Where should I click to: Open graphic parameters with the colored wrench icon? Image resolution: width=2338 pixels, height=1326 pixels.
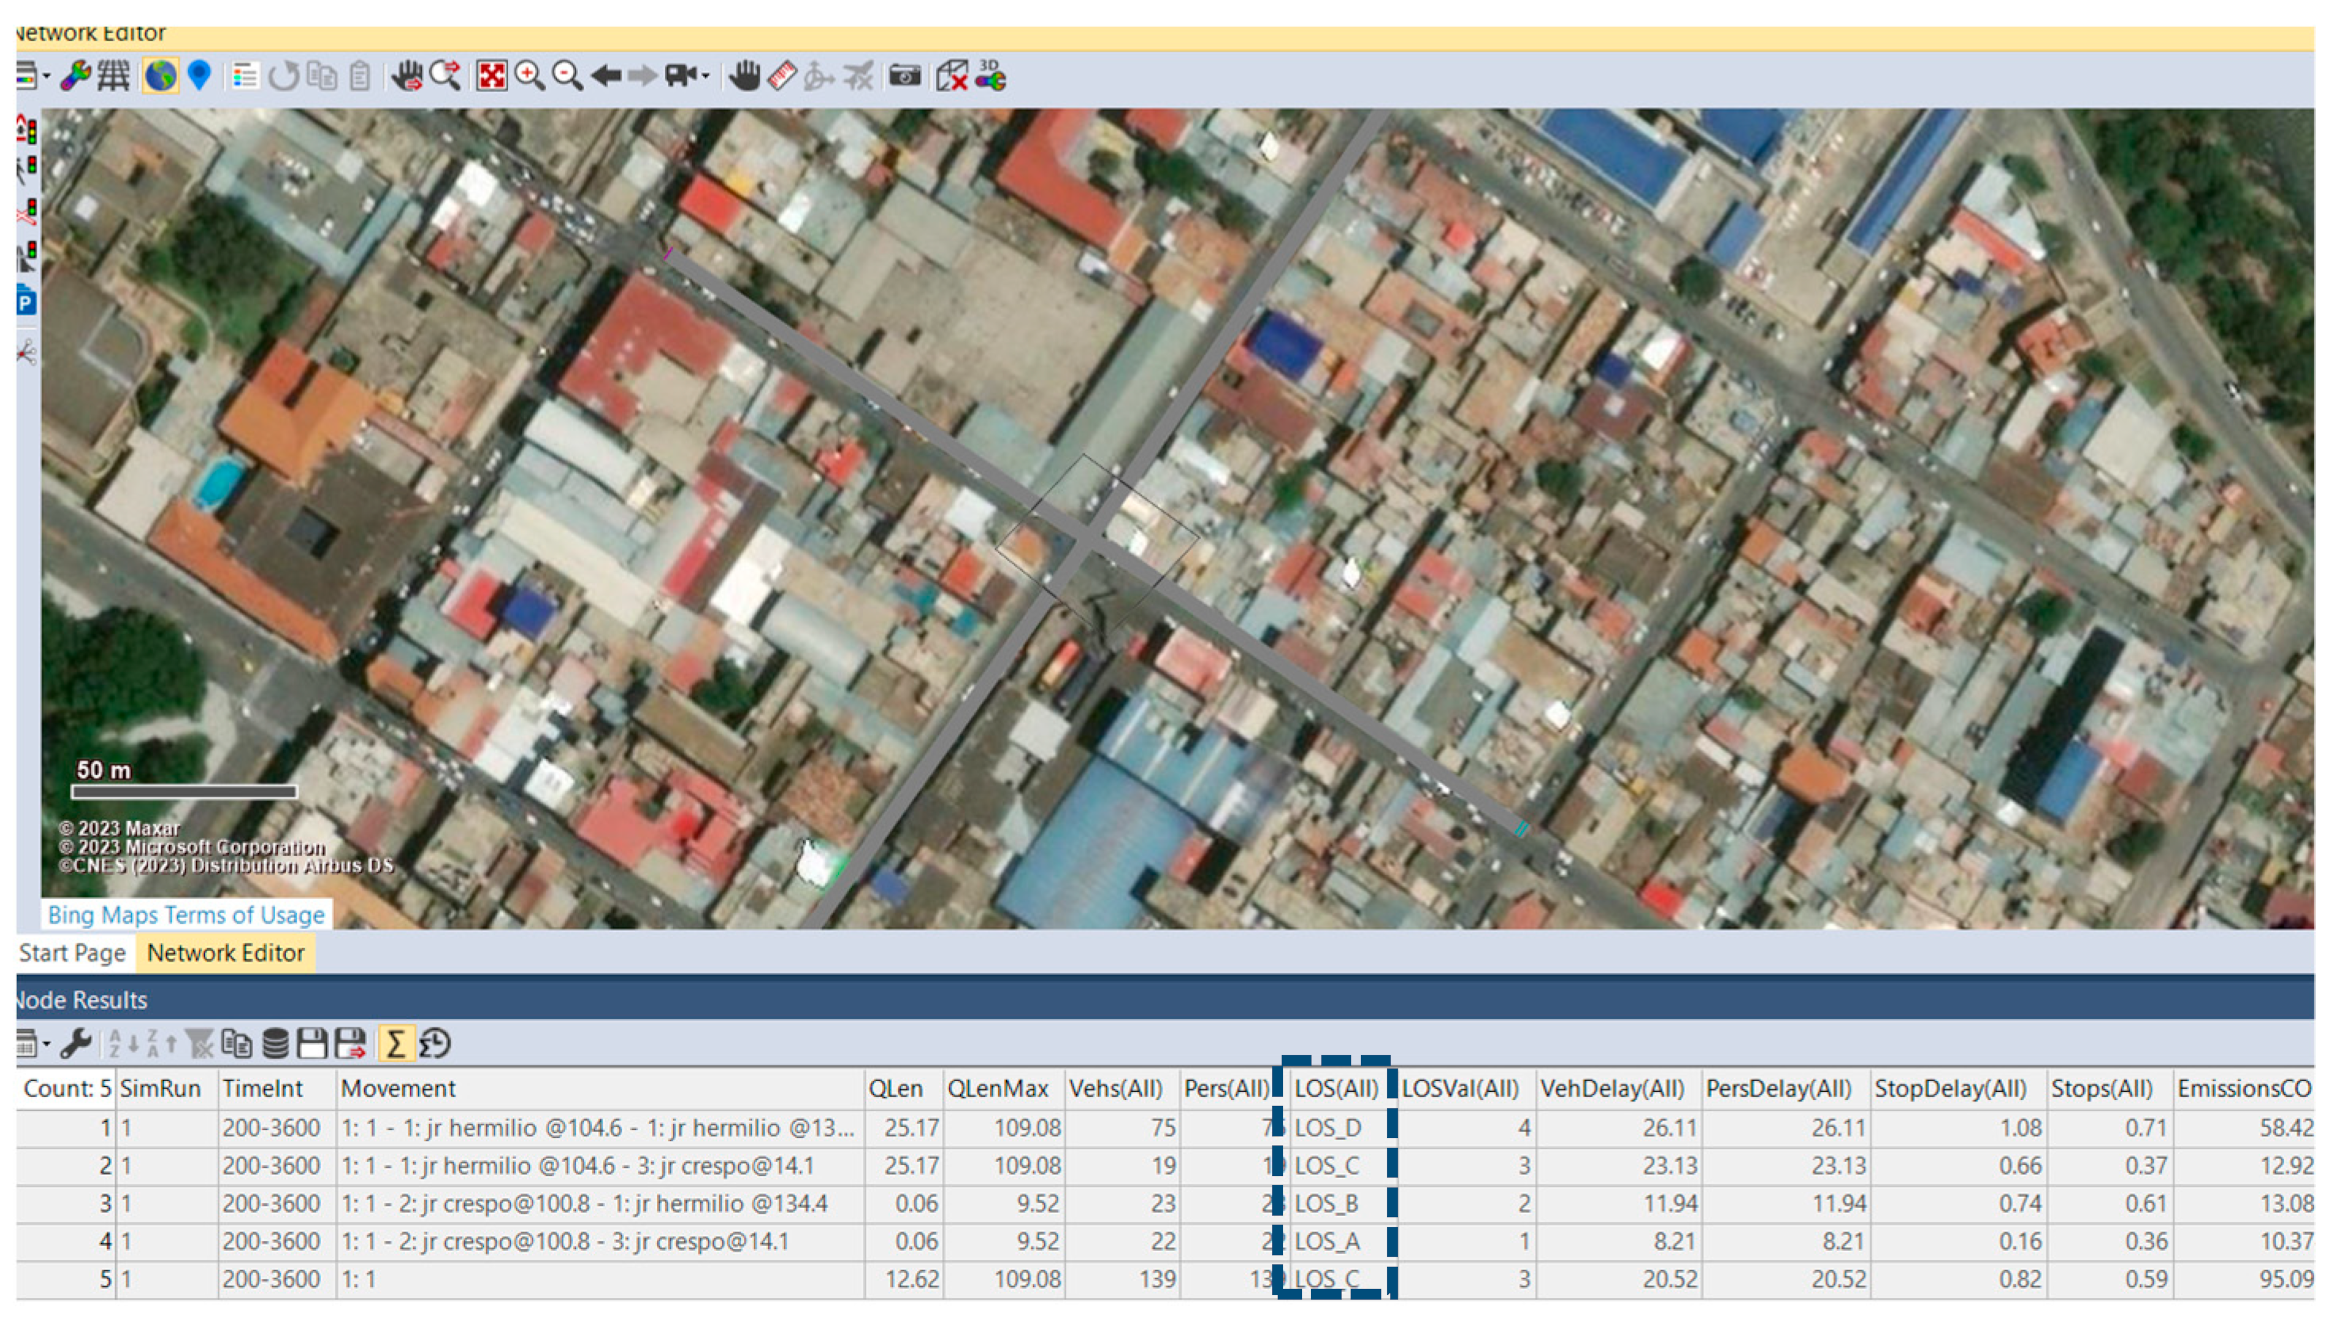coord(75,76)
